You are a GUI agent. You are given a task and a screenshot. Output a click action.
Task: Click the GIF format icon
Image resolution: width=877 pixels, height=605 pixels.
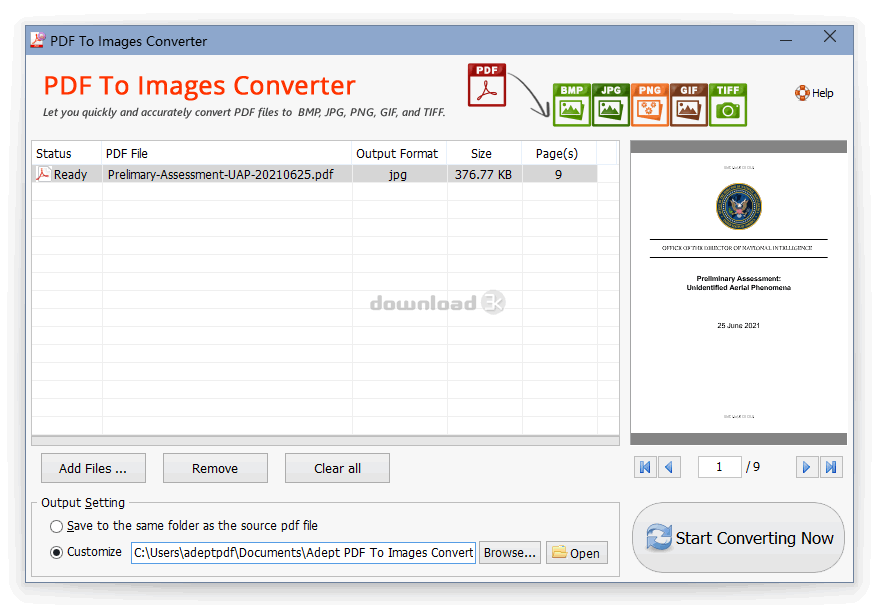[x=689, y=104]
